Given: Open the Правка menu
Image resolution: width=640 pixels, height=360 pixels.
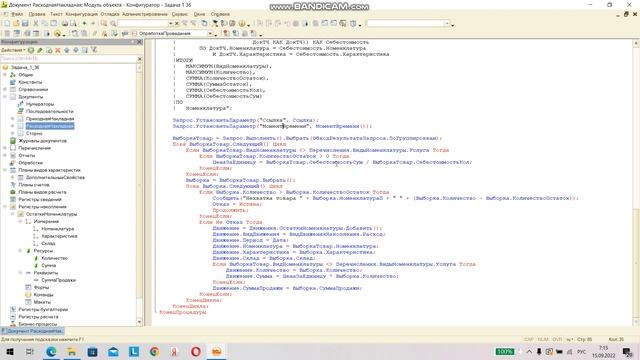Looking at the screenshot, I should pos(37,14).
